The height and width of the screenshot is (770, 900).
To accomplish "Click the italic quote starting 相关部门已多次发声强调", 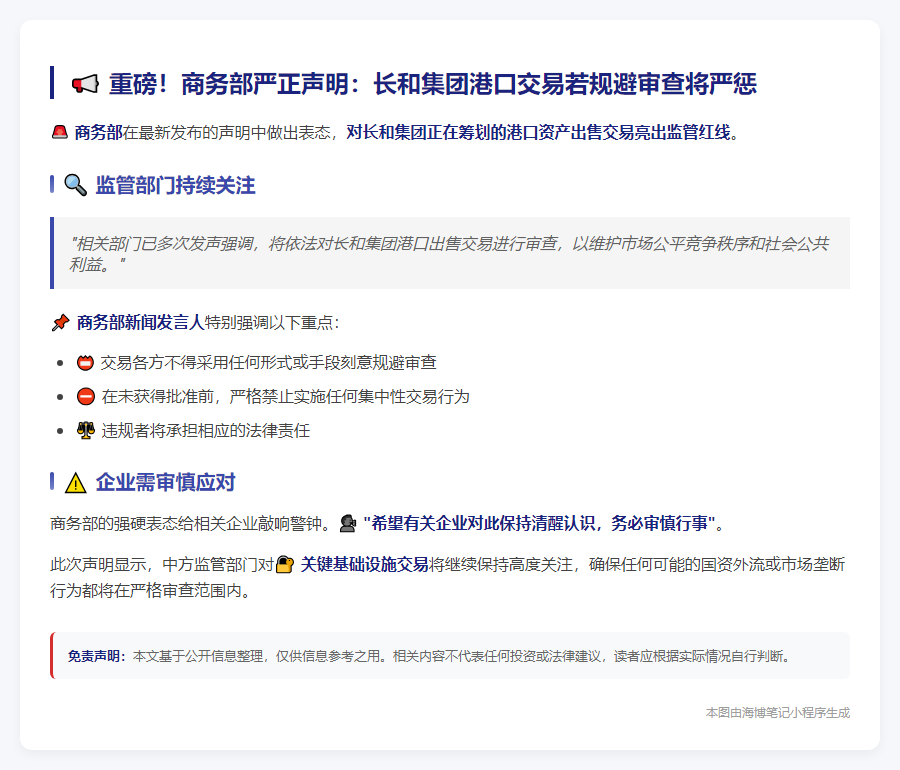I will [x=449, y=254].
